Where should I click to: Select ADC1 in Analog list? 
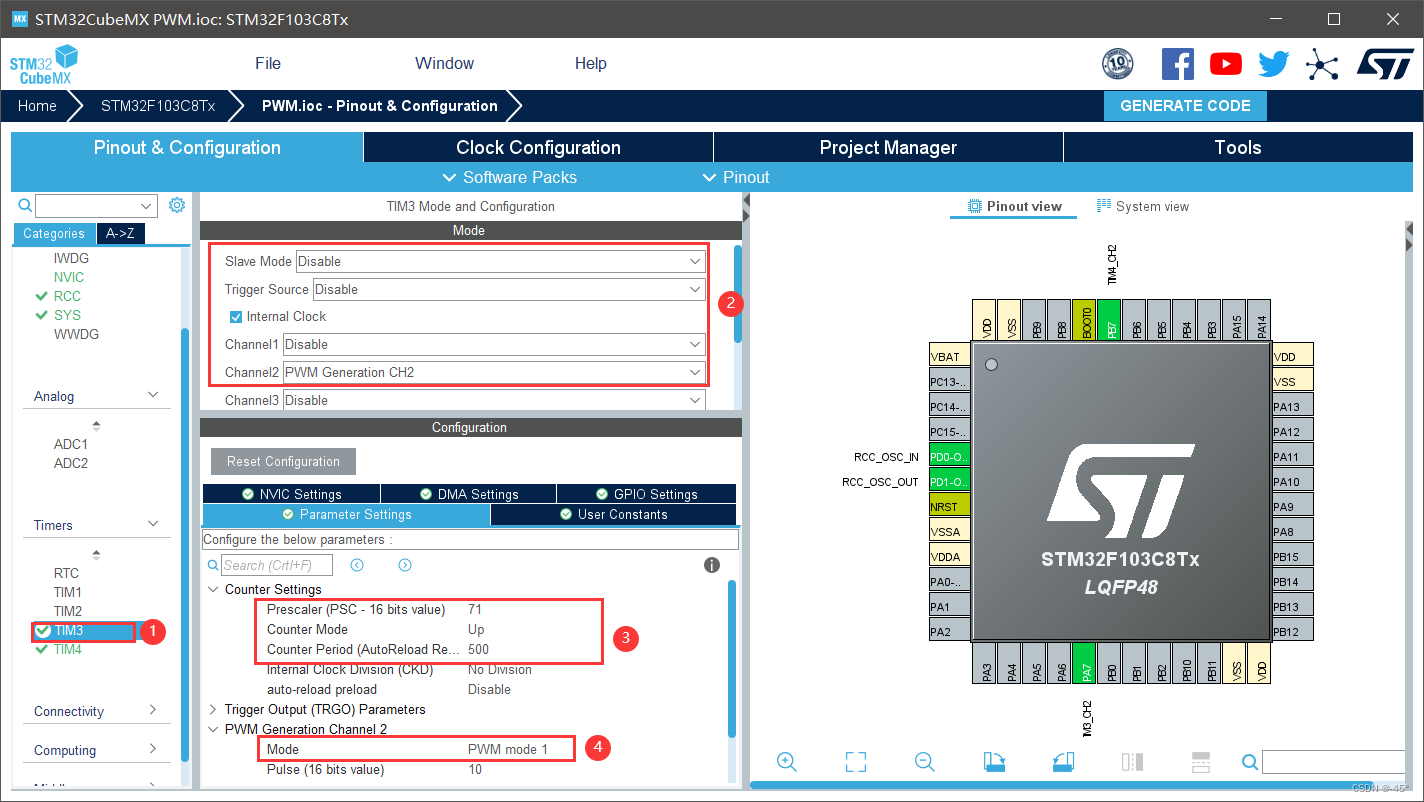(71, 444)
